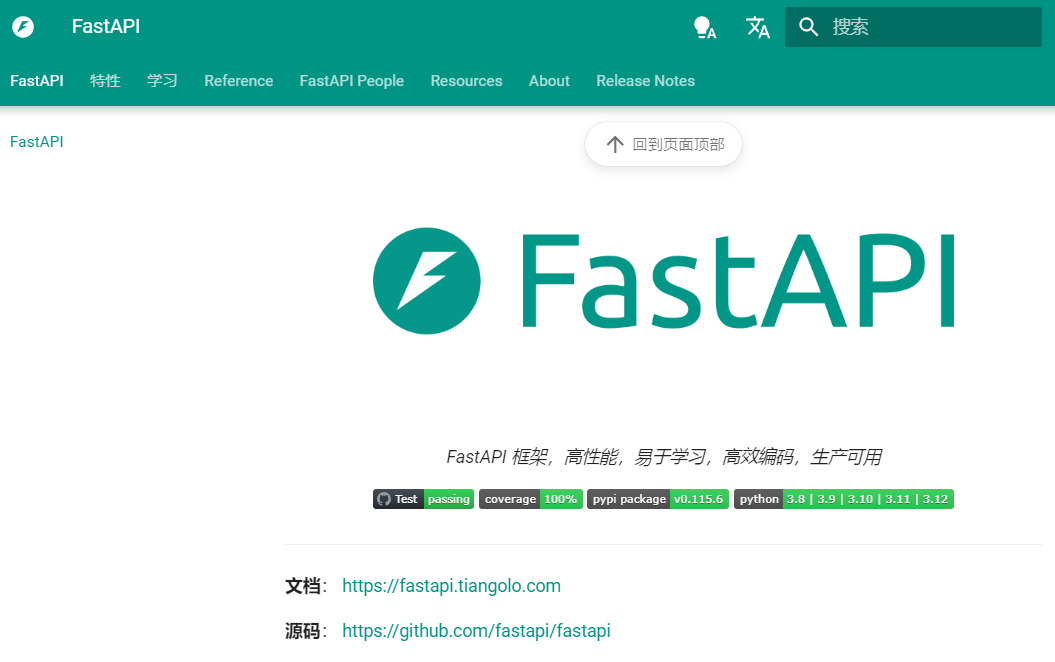The height and width of the screenshot is (662, 1055).
Task: Go to the Resources tab
Action: coord(466,81)
